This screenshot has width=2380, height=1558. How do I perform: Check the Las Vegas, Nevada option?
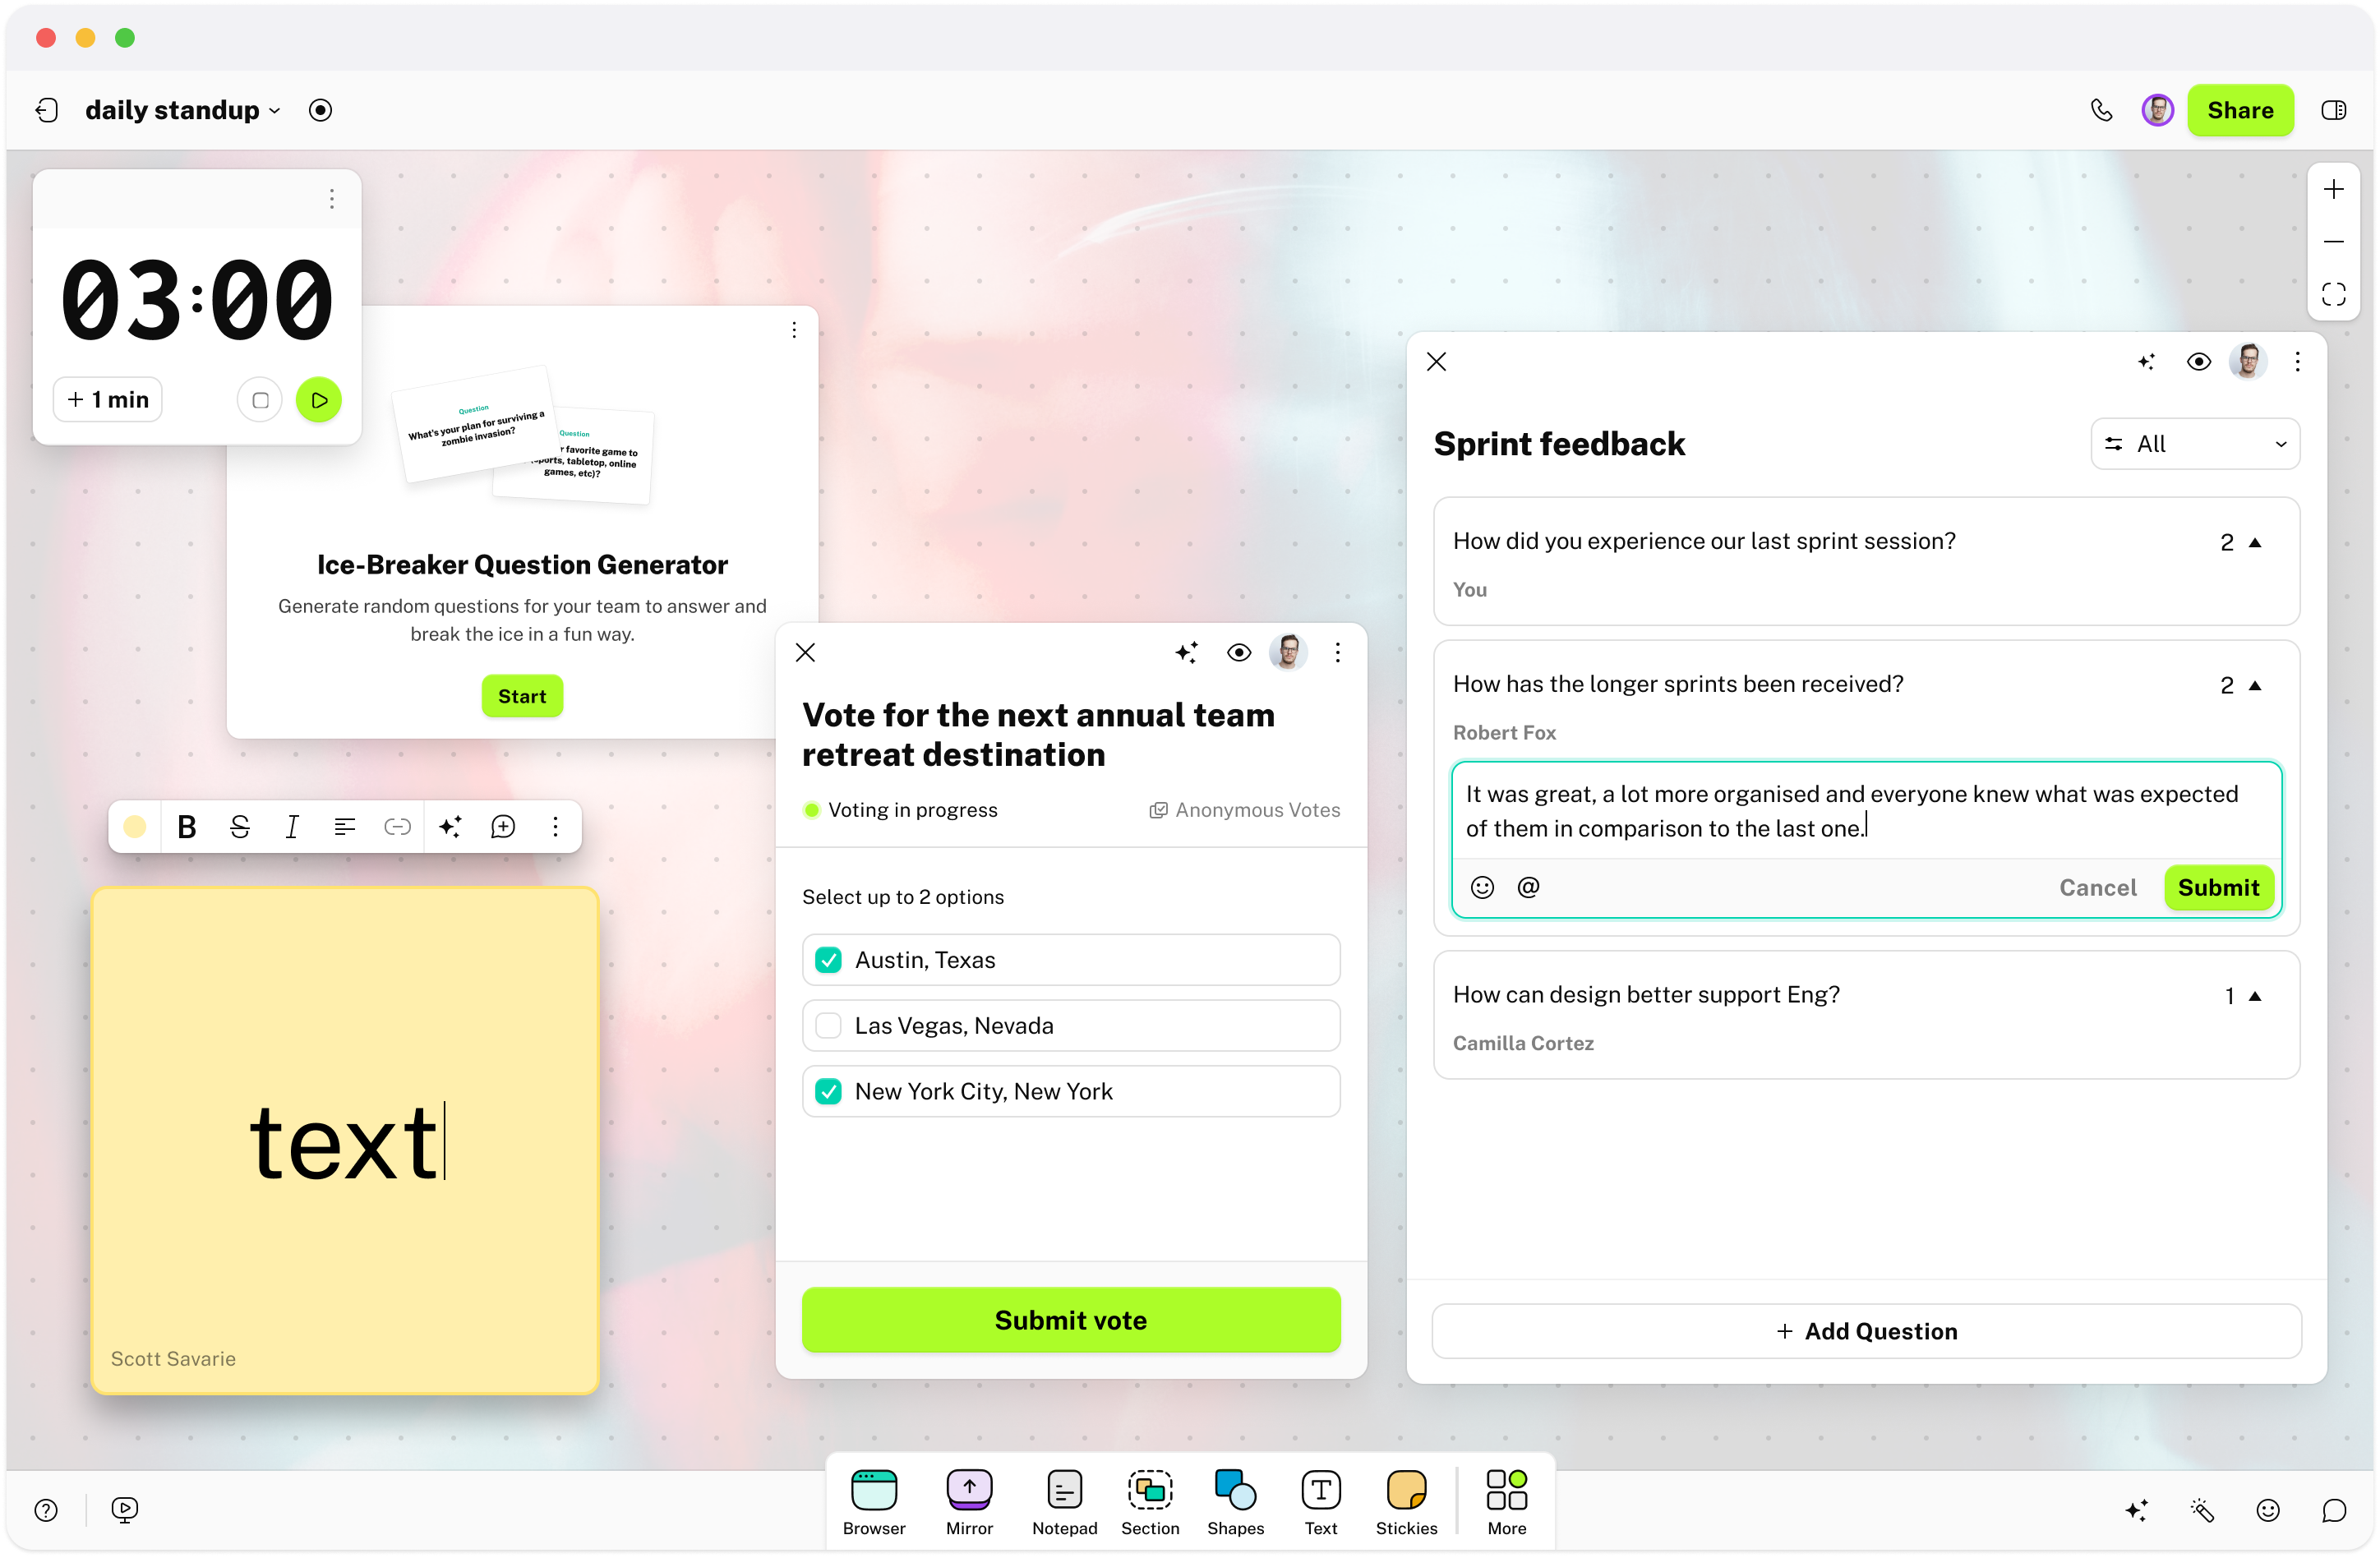coord(828,1025)
